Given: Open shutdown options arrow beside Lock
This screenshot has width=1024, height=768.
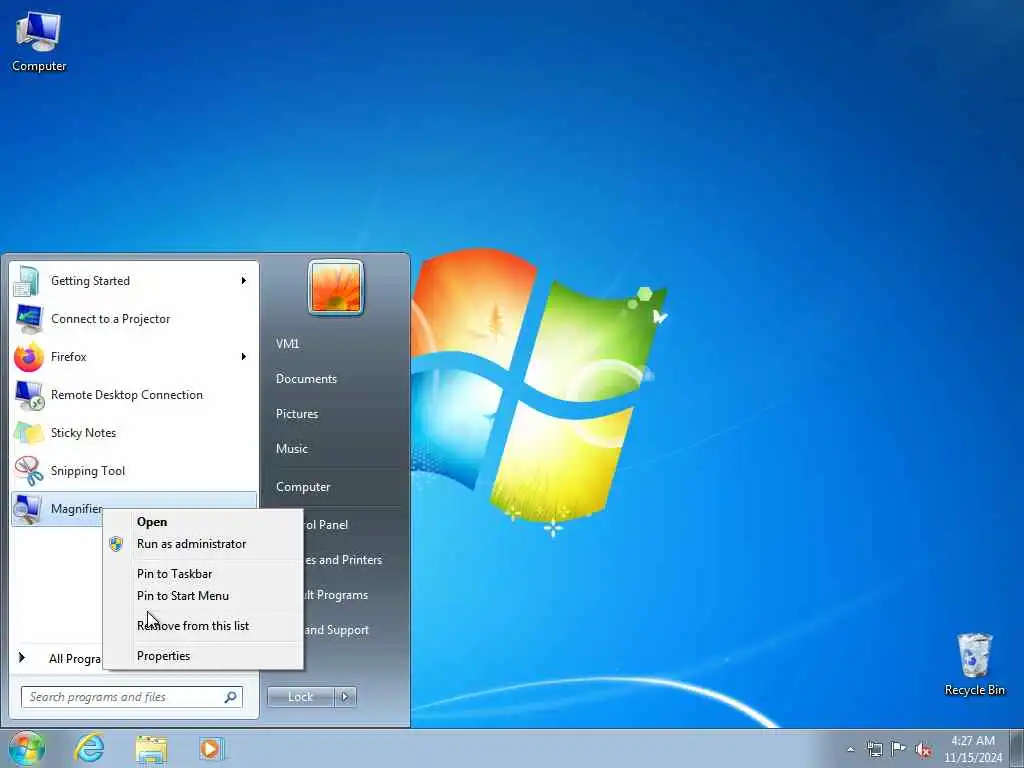Looking at the screenshot, I should coord(345,697).
